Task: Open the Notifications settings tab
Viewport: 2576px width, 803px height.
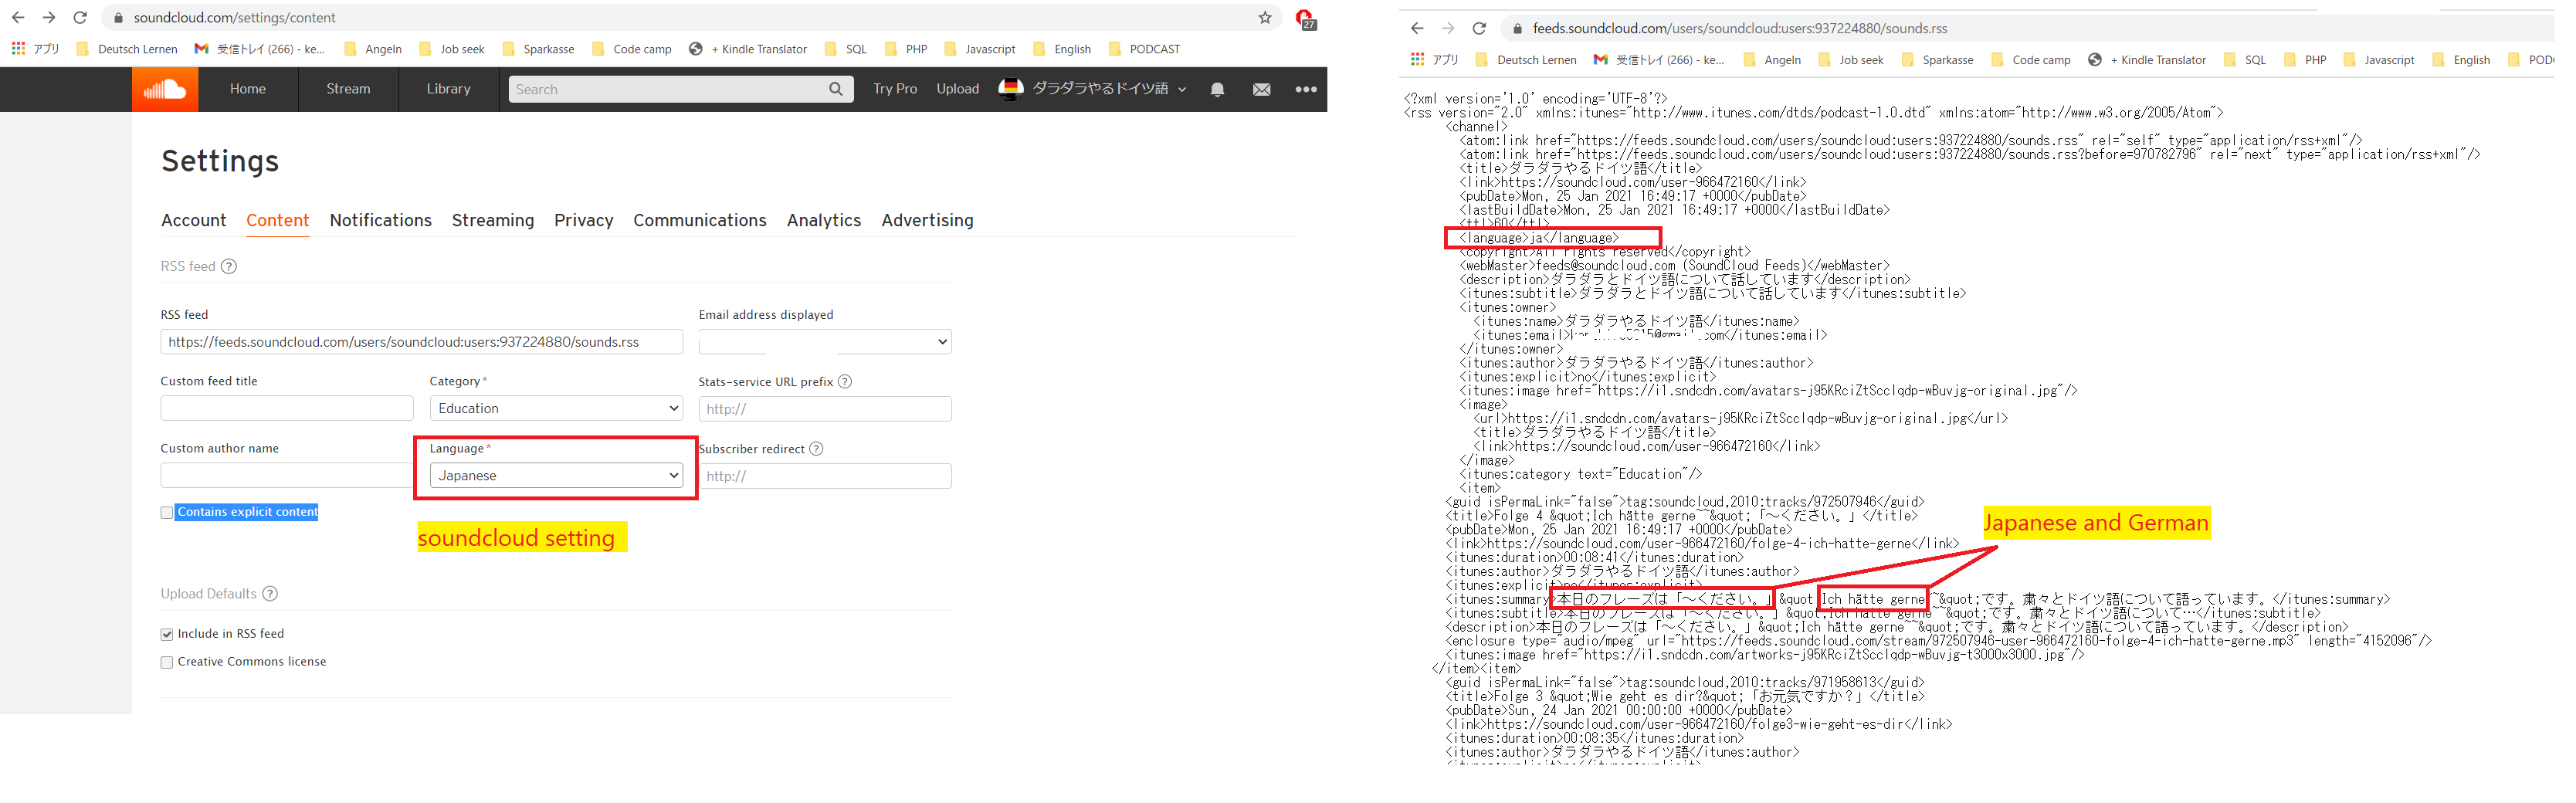Action: click(381, 220)
